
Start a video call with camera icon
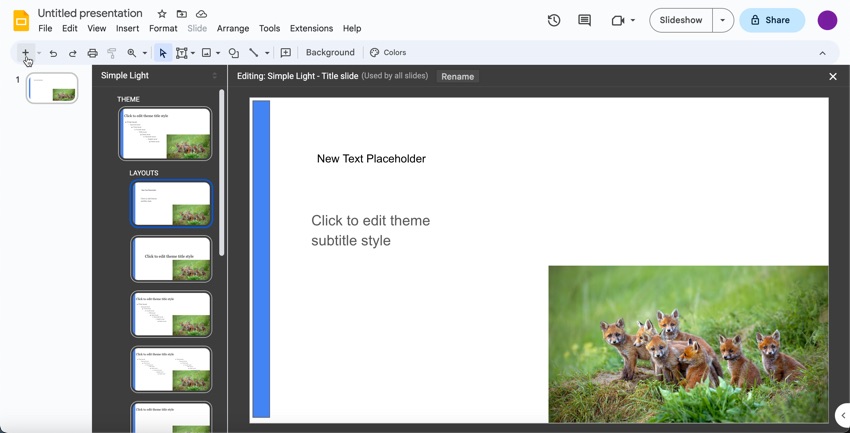[x=618, y=20]
